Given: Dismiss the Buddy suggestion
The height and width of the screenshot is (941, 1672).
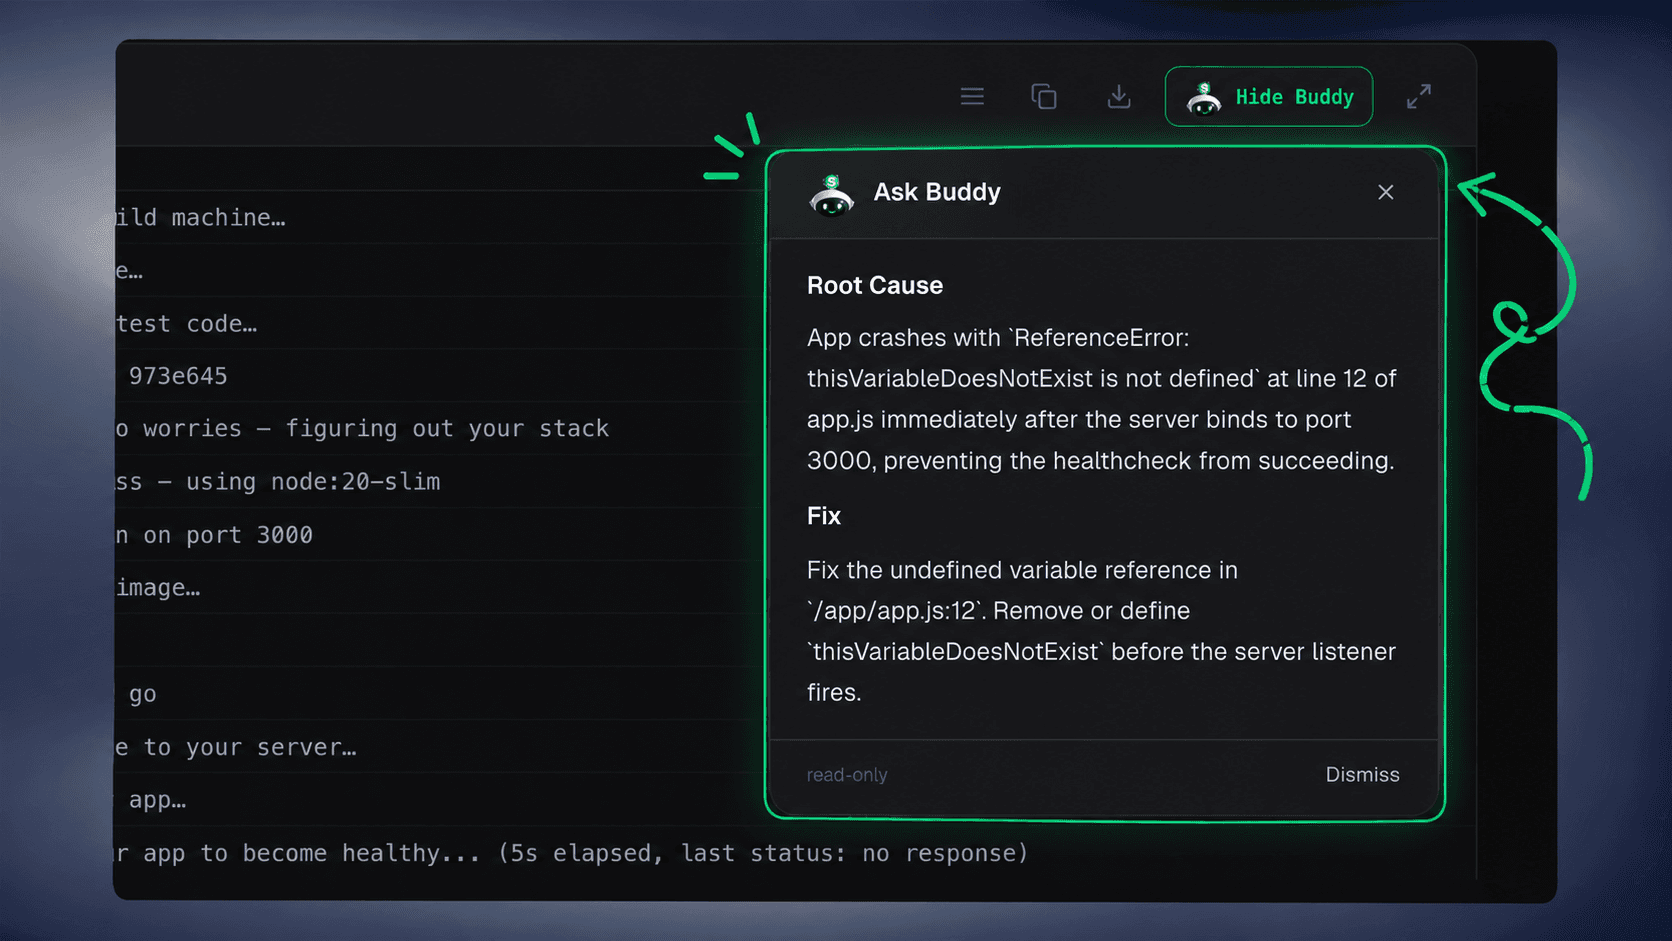Looking at the screenshot, I should click(x=1362, y=775).
